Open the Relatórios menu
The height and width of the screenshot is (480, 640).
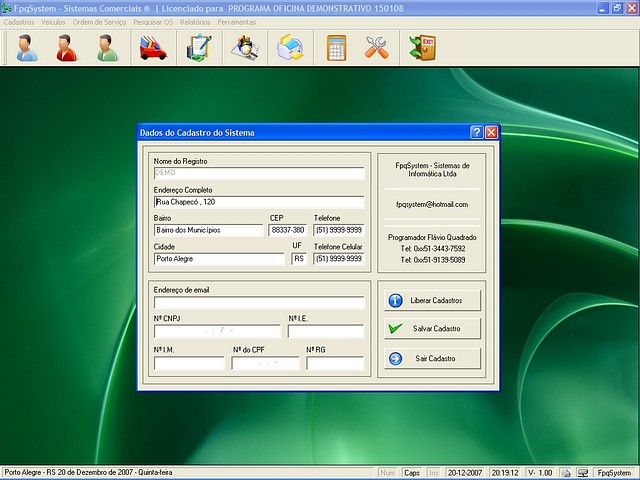click(195, 22)
